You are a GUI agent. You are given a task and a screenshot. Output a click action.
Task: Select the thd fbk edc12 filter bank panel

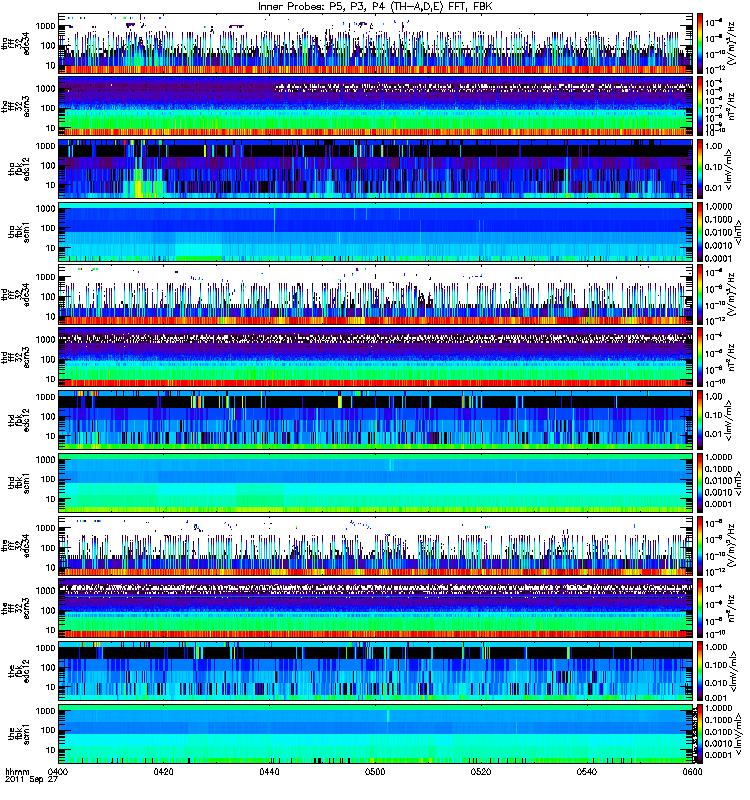pyautogui.click(x=376, y=420)
